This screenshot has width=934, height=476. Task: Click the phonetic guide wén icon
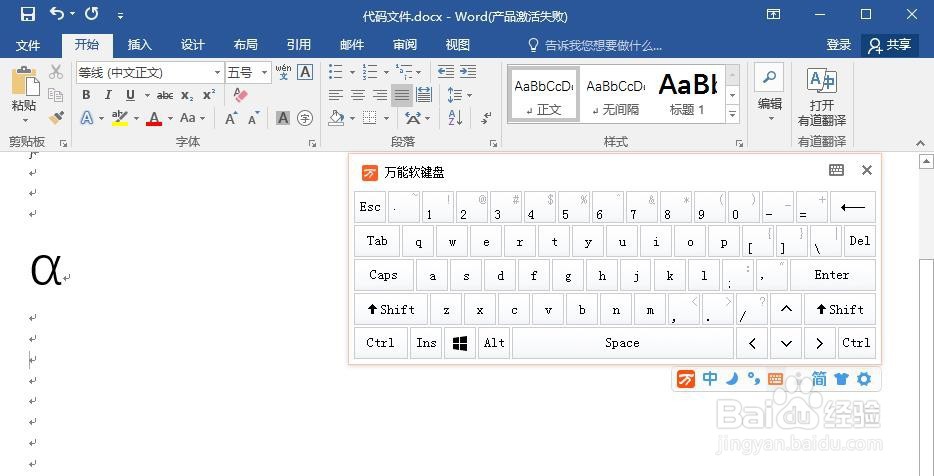point(284,72)
